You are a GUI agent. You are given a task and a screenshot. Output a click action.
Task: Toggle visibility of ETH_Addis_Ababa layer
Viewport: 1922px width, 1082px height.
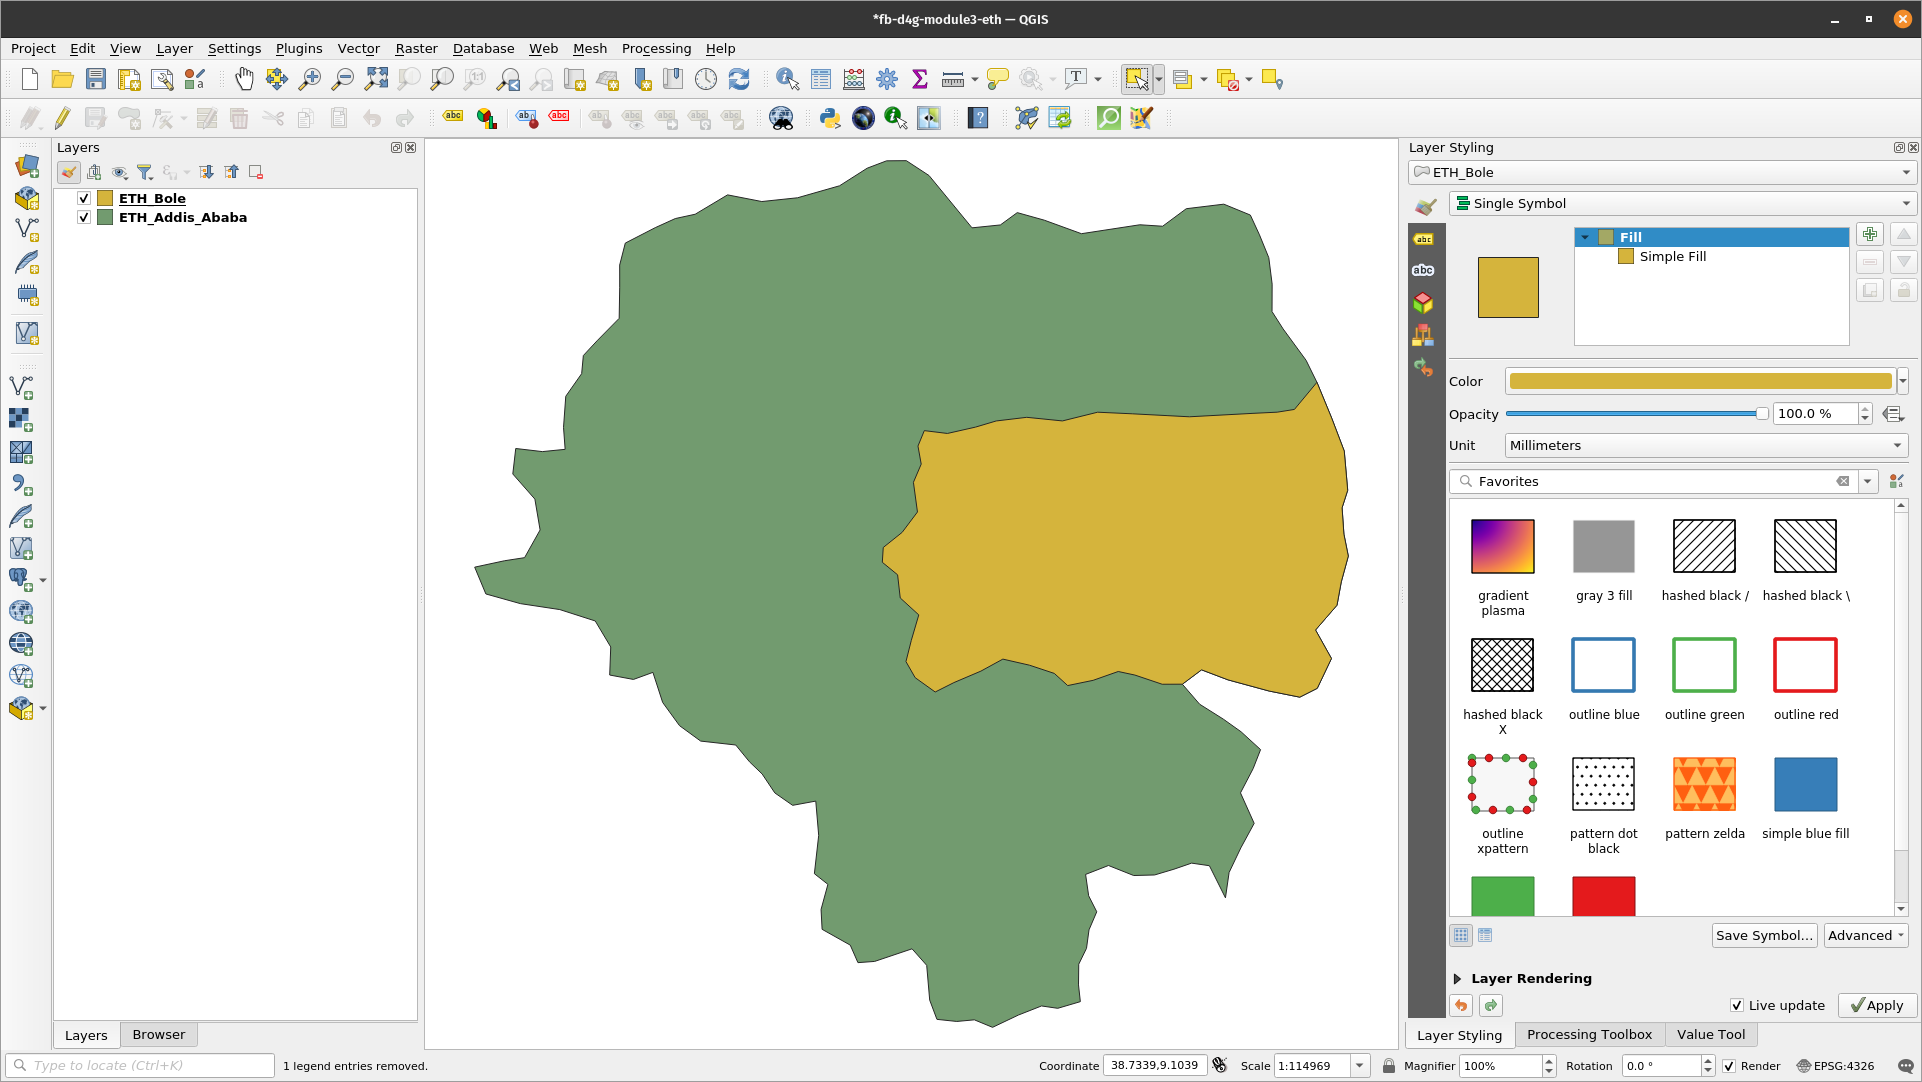(84, 216)
